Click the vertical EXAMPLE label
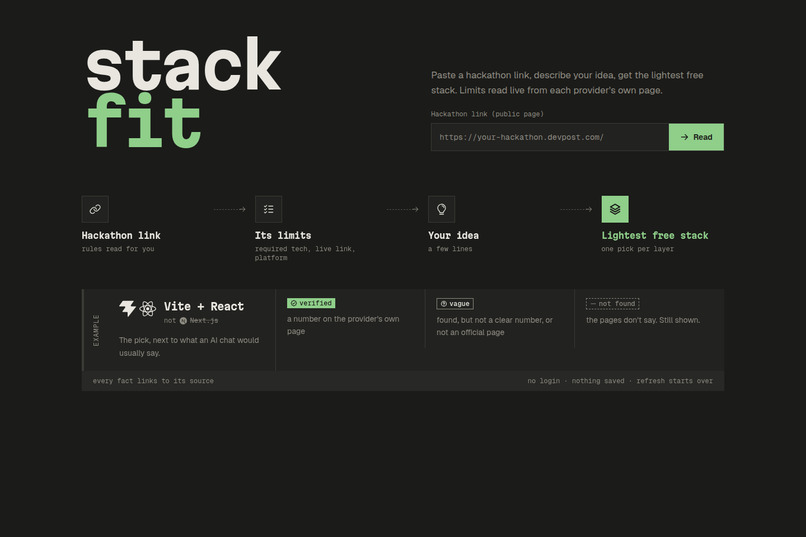Viewport: 806px width, 537px height. pos(96,330)
